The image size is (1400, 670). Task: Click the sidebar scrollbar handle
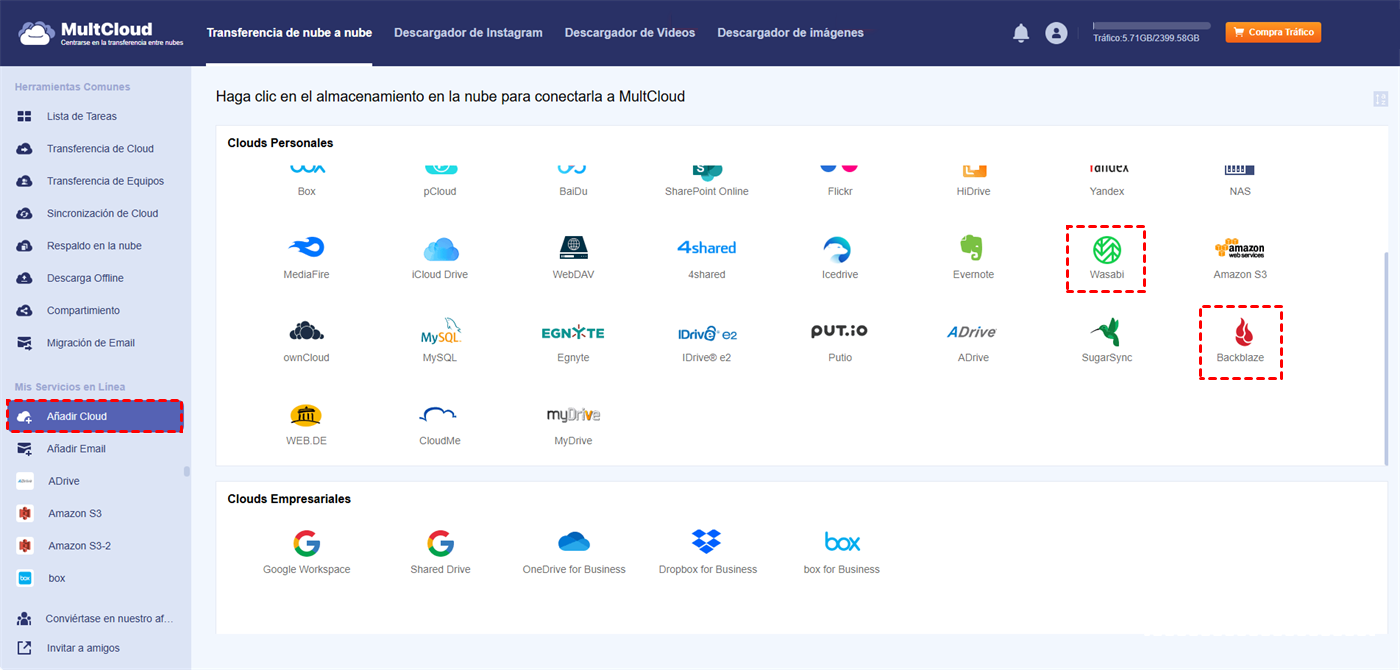click(186, 471)
